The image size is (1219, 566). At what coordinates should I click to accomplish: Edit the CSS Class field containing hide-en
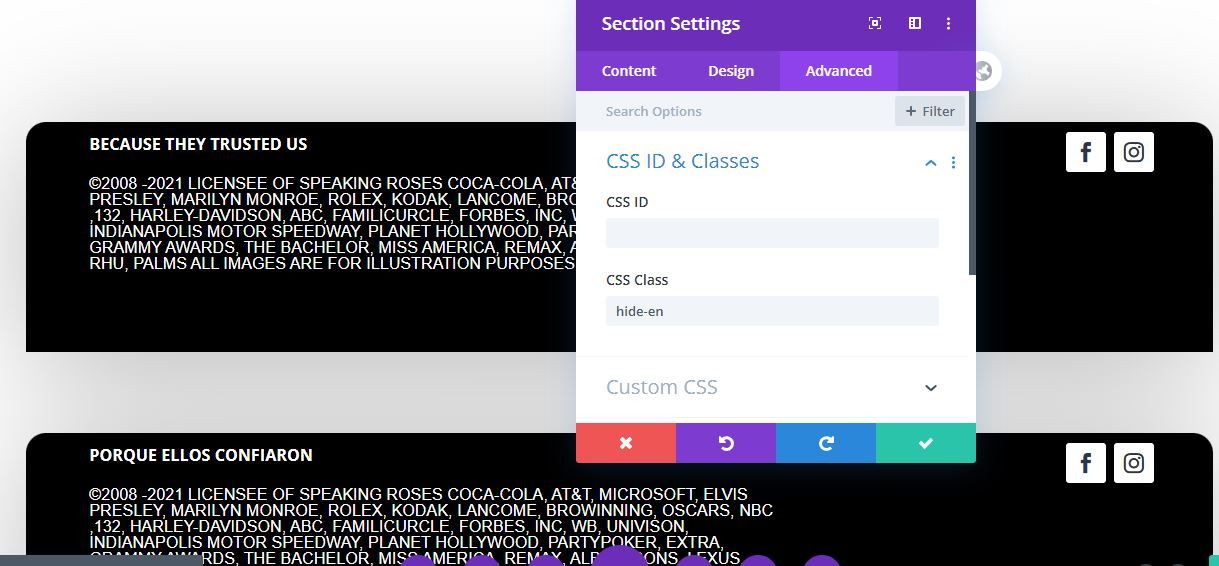coord(772,311)
